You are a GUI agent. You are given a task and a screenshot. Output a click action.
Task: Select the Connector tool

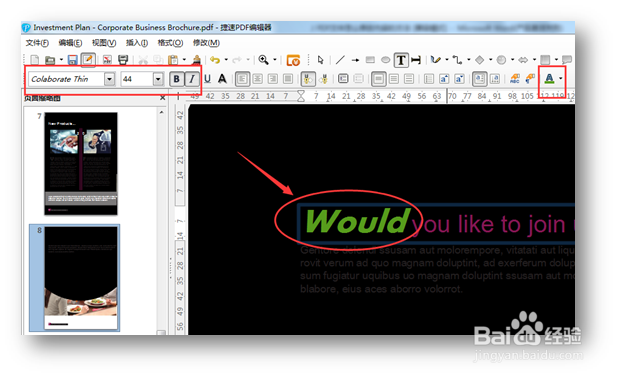(x=457, y=60)
